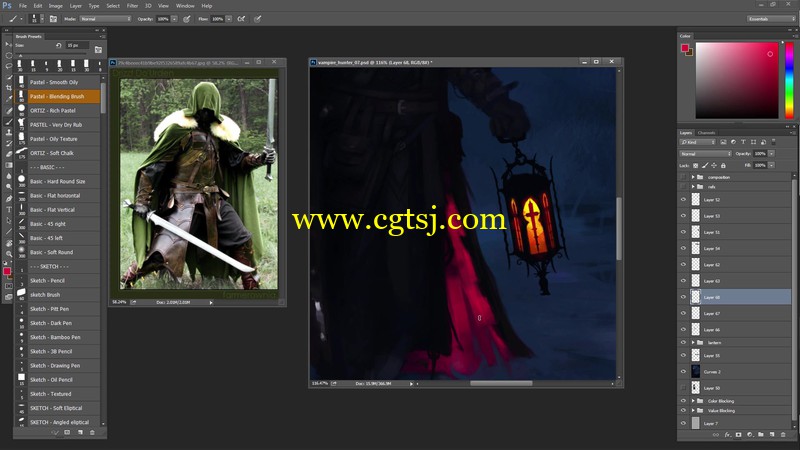
Task: Choose ORTIZ - Rich Pastel brush preset
Action: point(58,110)
